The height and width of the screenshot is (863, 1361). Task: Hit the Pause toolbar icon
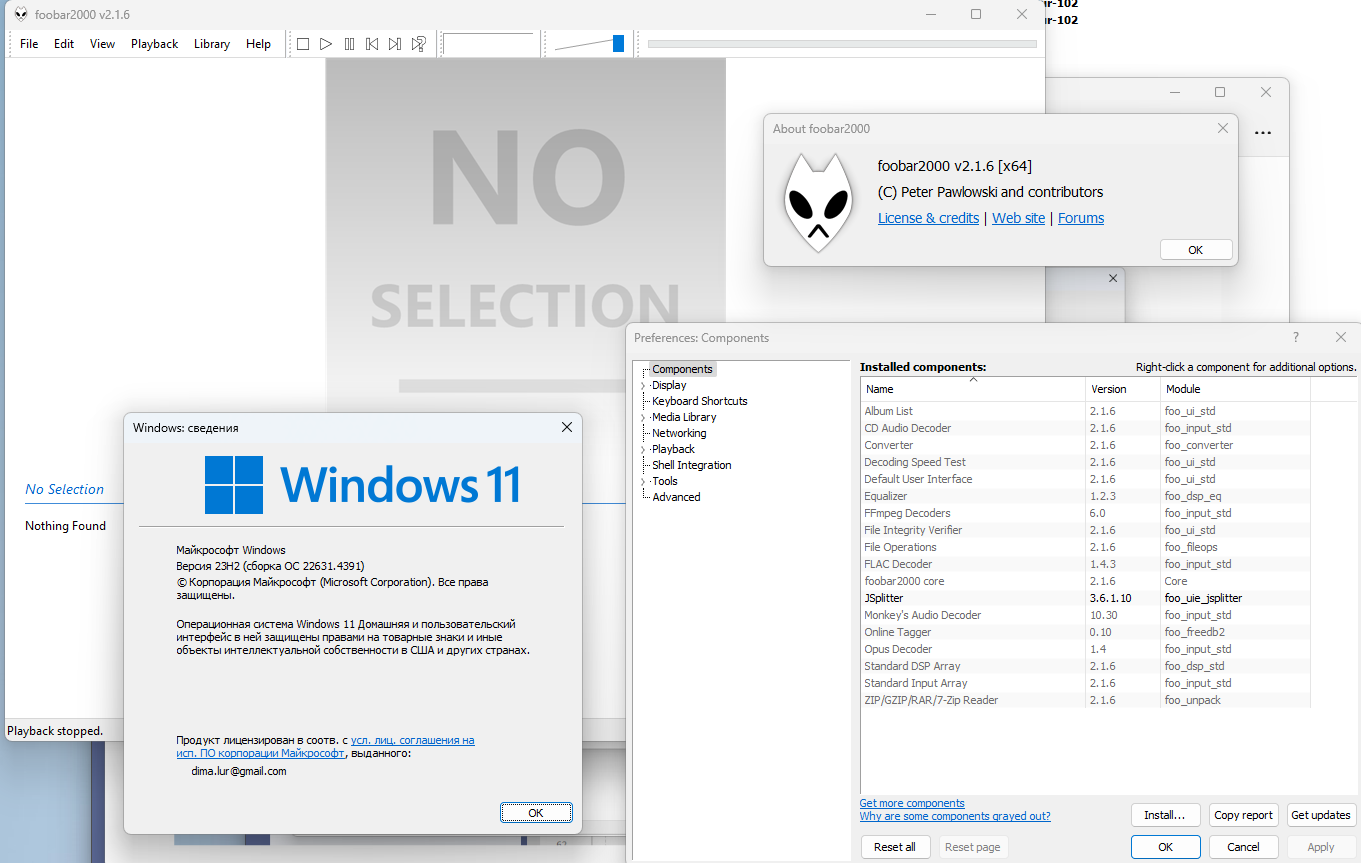(x=349, y=44)
